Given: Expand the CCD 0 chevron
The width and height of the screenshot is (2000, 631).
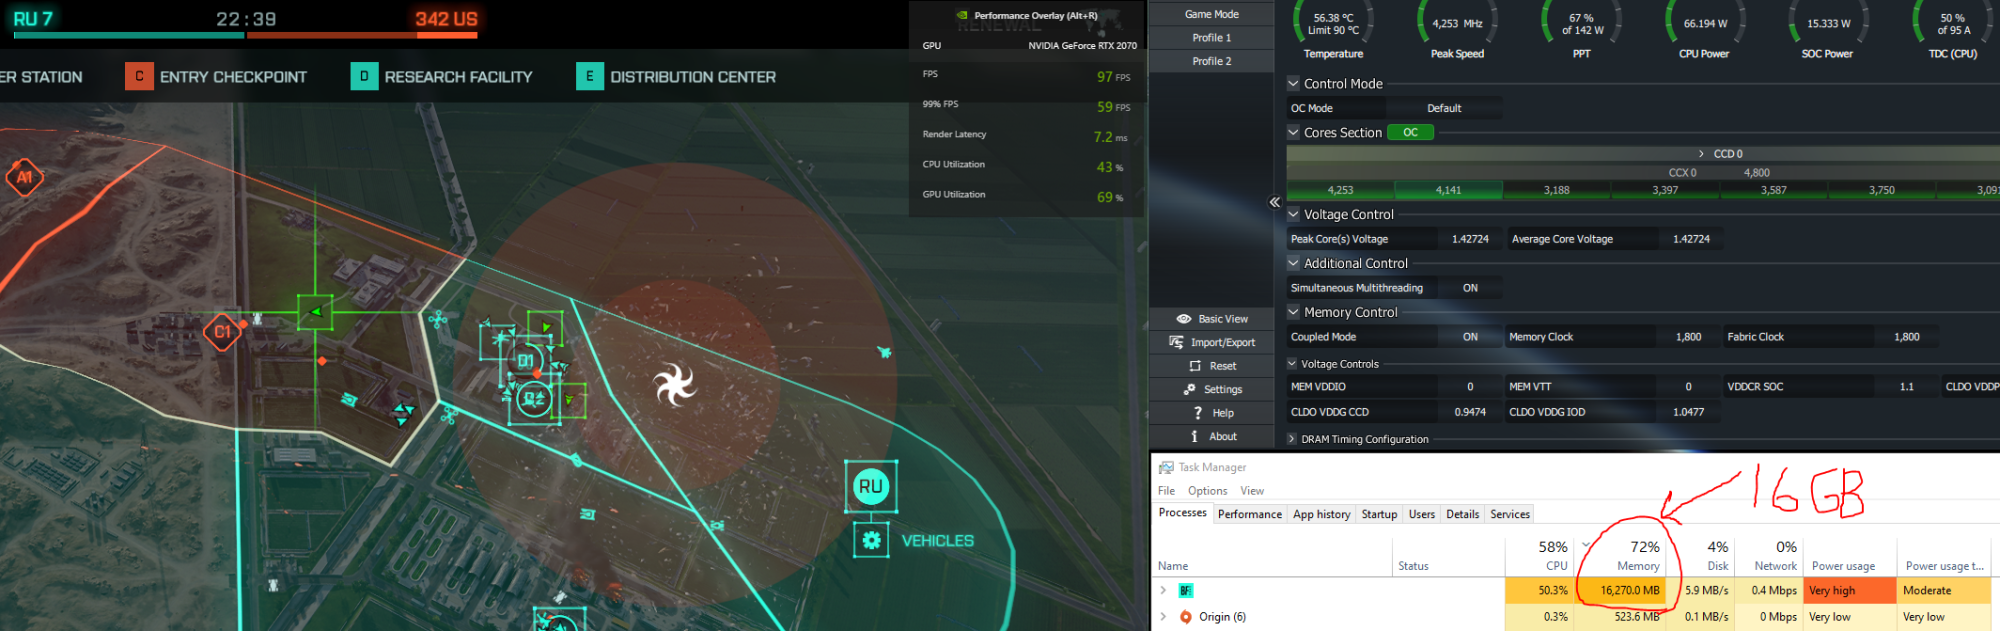Looking at the screenshot, I should tap(1701, 154).
